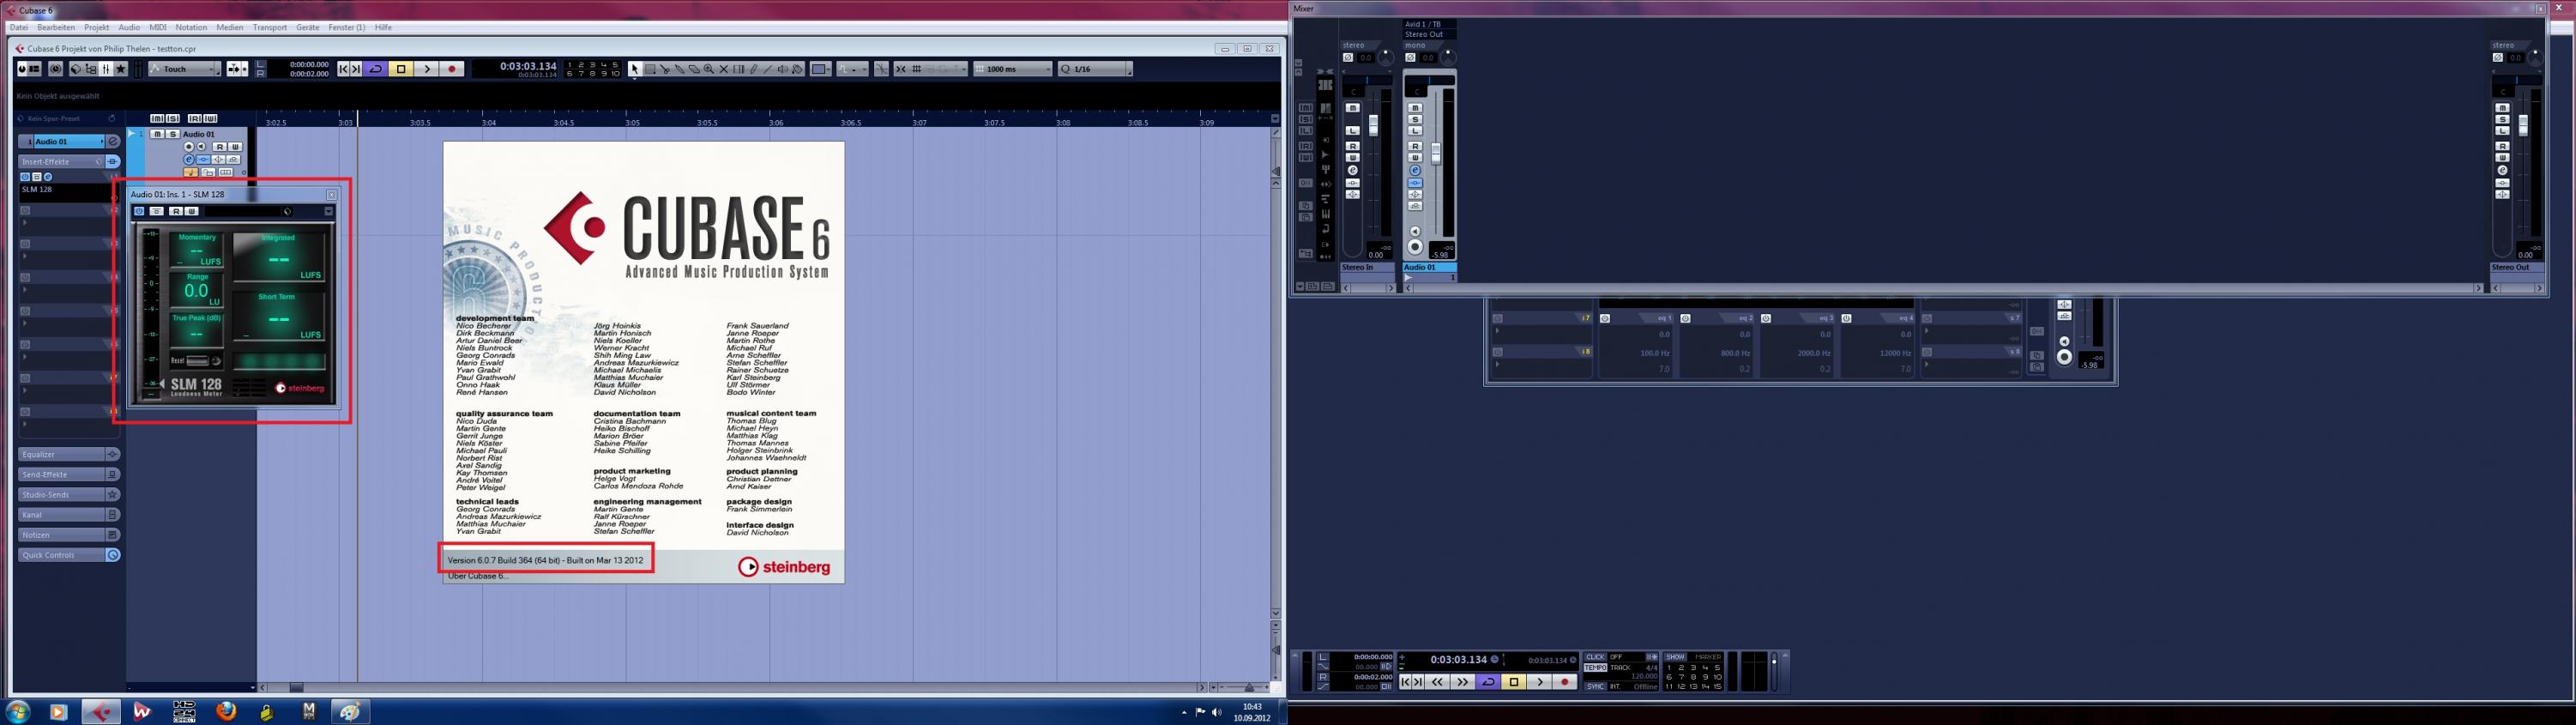Select the Play speaker tool
Screen dimensions: 2576x725
click(783, 69)
